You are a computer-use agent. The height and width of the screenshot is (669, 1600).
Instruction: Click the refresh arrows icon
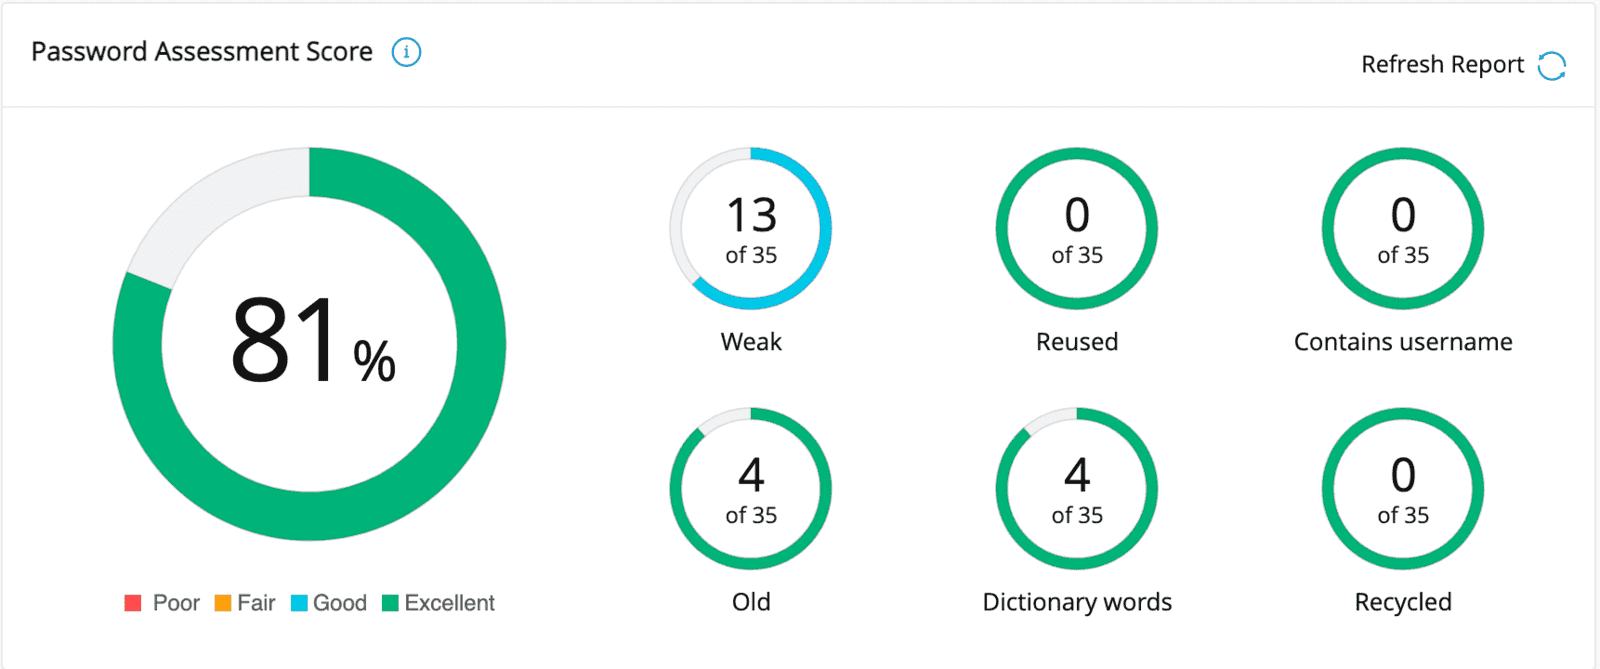1551,66
